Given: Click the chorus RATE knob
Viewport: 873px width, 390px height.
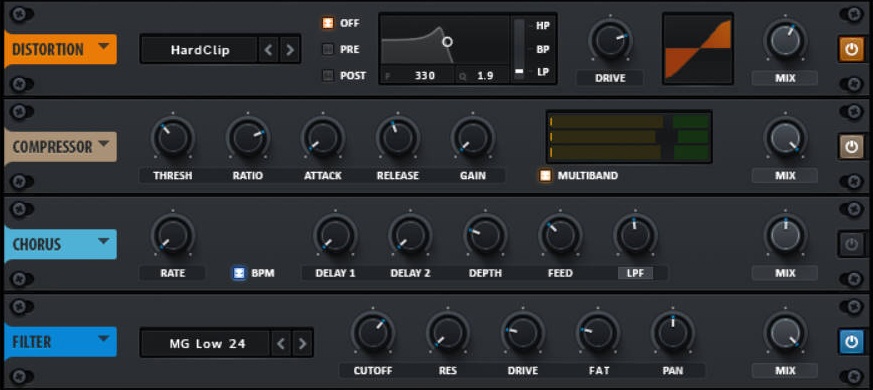Looking at the screenshot, I should coord(173,235).
